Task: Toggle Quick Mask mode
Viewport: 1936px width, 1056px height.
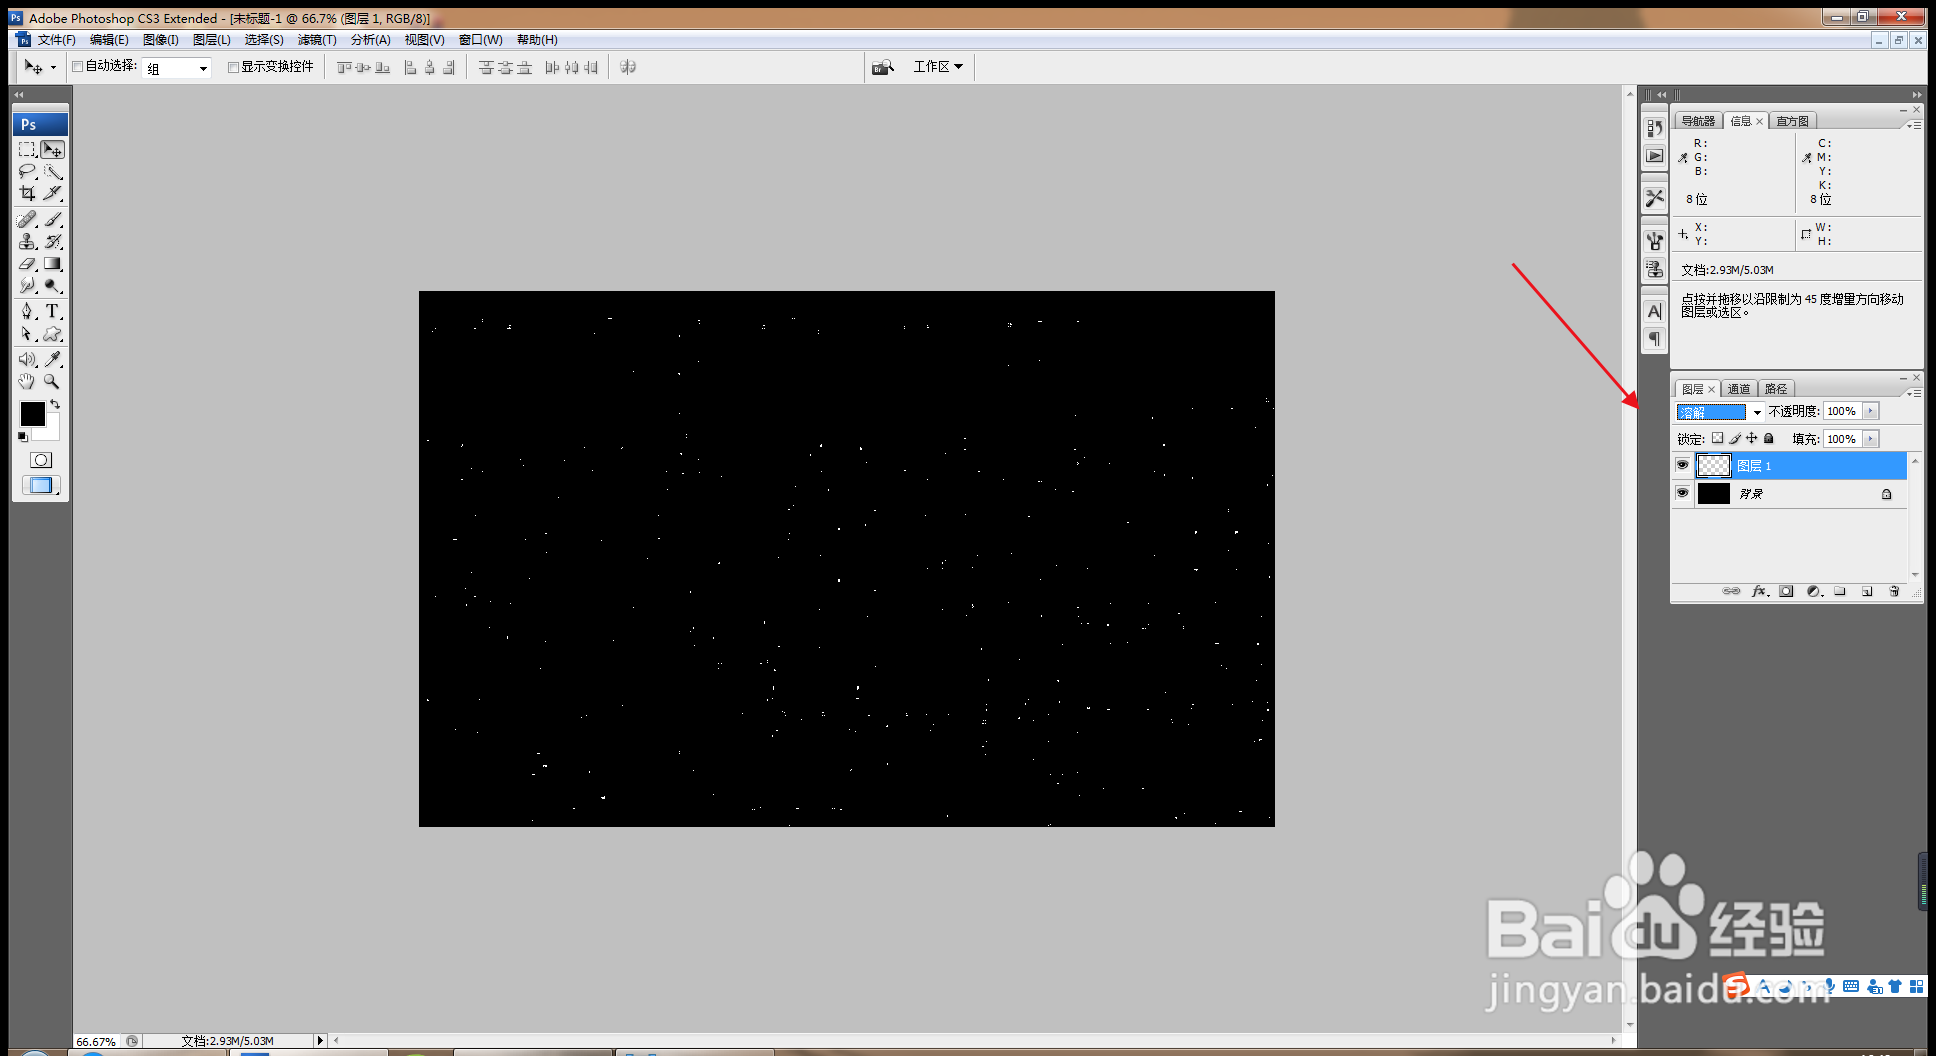Action: click(41, 460)
